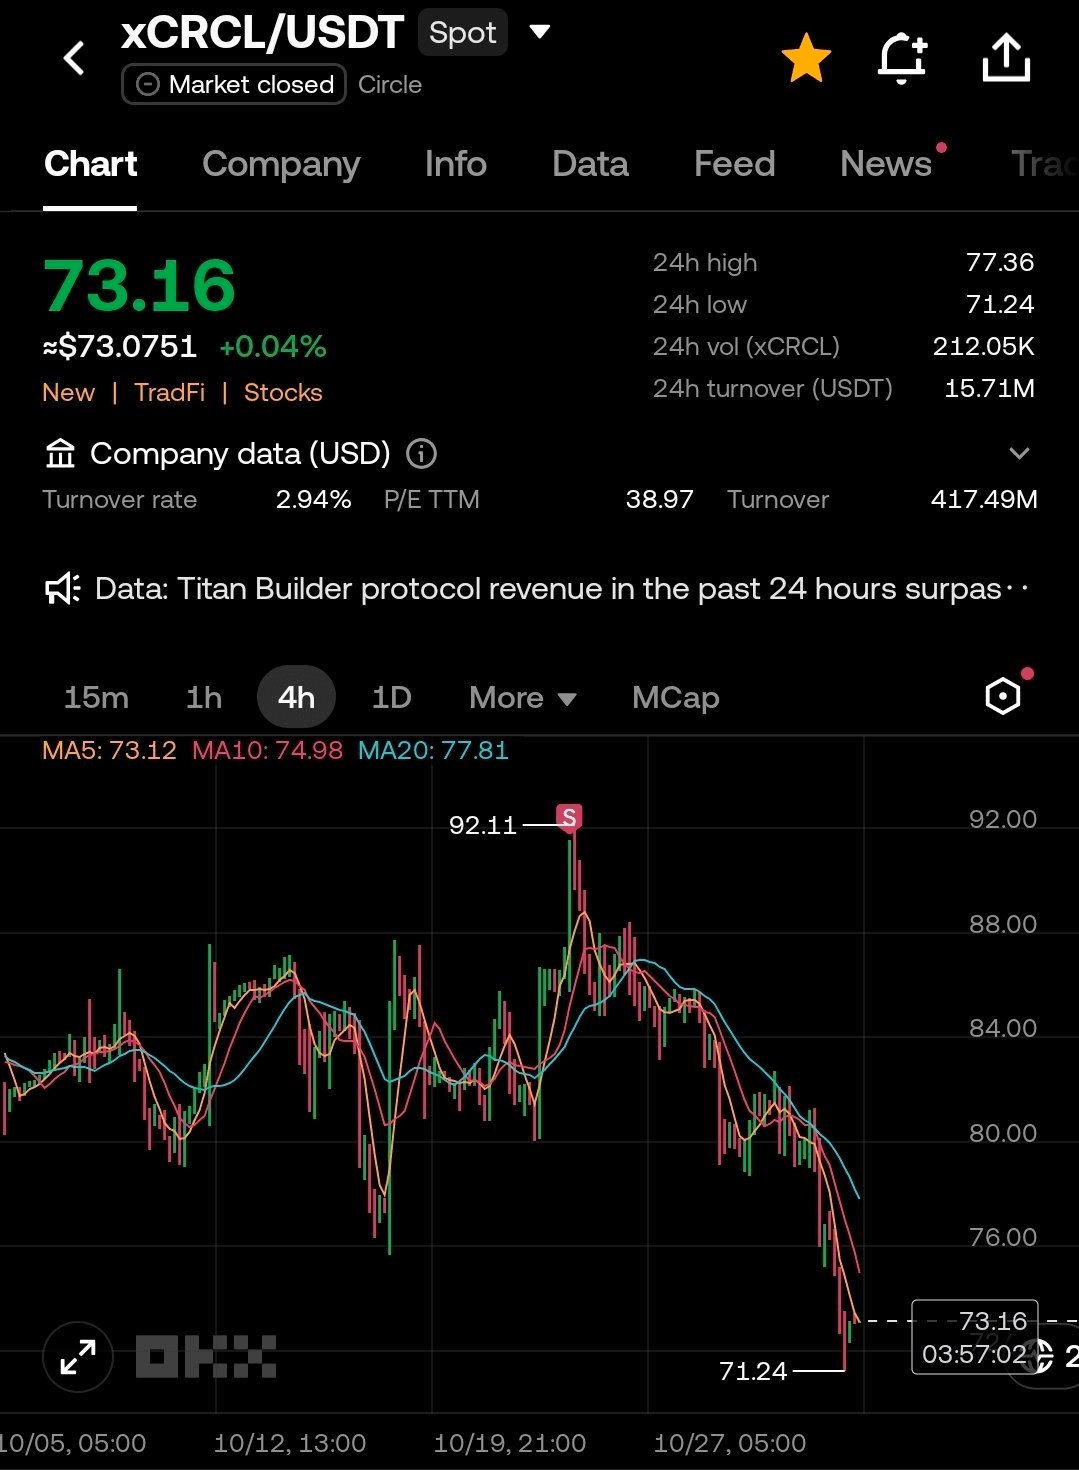Share the xCRCL chart page
Viewport: 1079px width, 1470px height.
click(1006, 58)
